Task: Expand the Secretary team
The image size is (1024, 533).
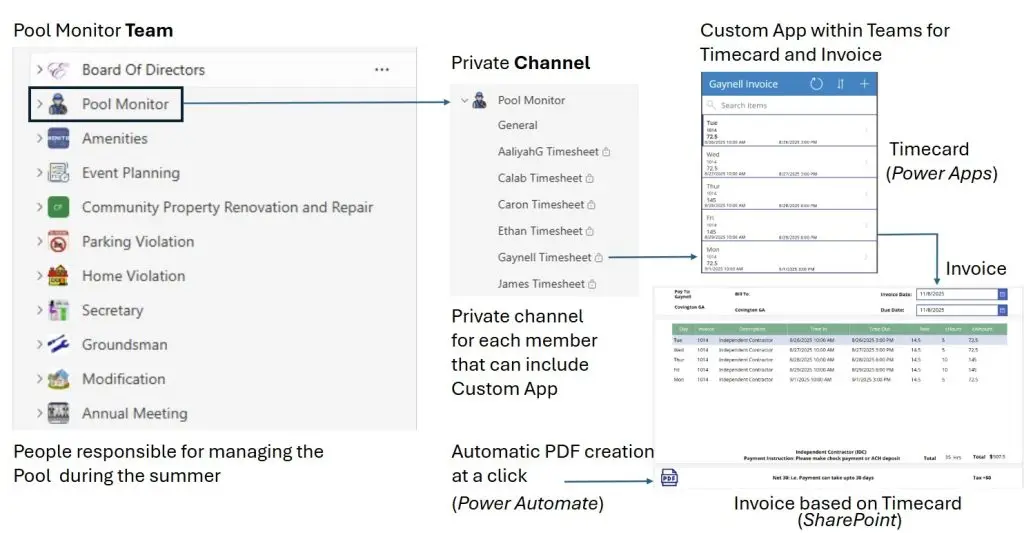Action: pos(39,310)
